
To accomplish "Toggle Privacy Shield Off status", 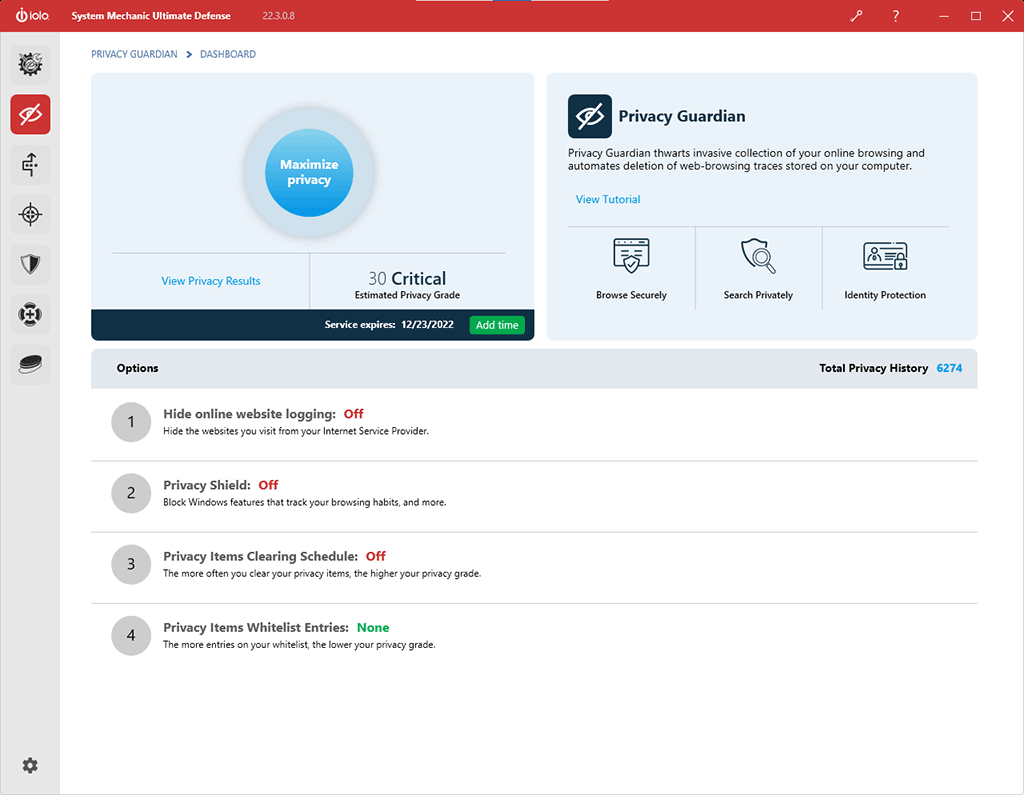I will tap(268, 485).
